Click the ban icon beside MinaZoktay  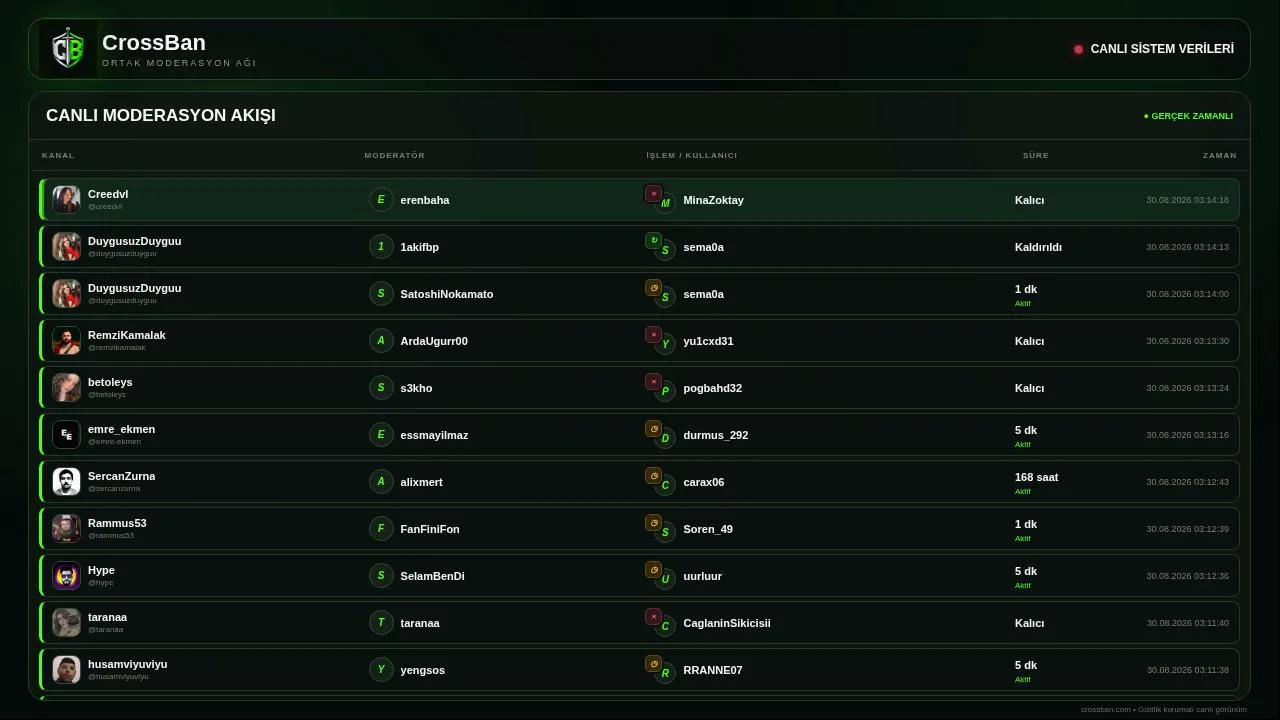653,194
